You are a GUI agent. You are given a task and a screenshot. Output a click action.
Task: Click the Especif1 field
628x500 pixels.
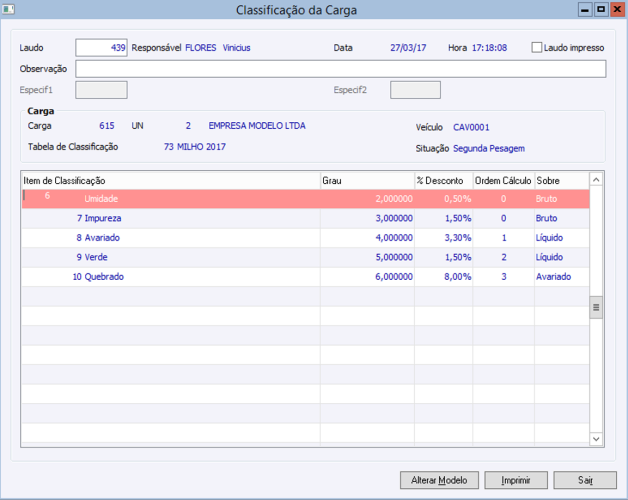101,90
